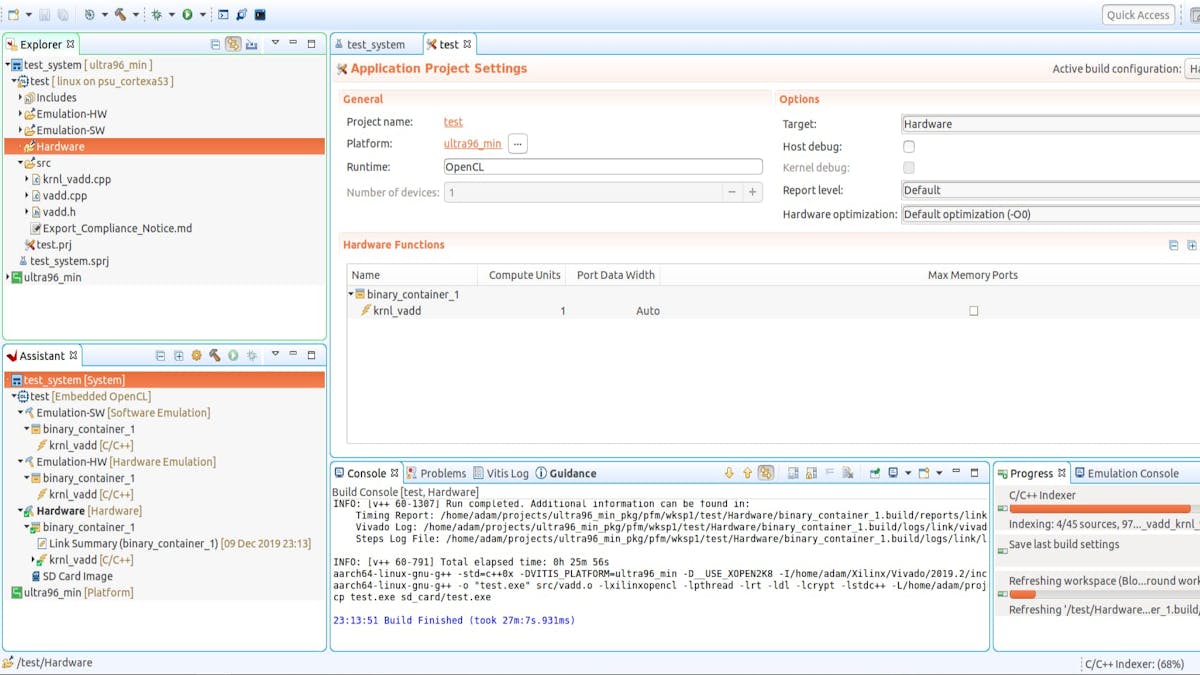Open the Target dropdown set to Hardware
Image resolution: width=1200 pixels, height=675 pixels.
[x=1050, y=124]
